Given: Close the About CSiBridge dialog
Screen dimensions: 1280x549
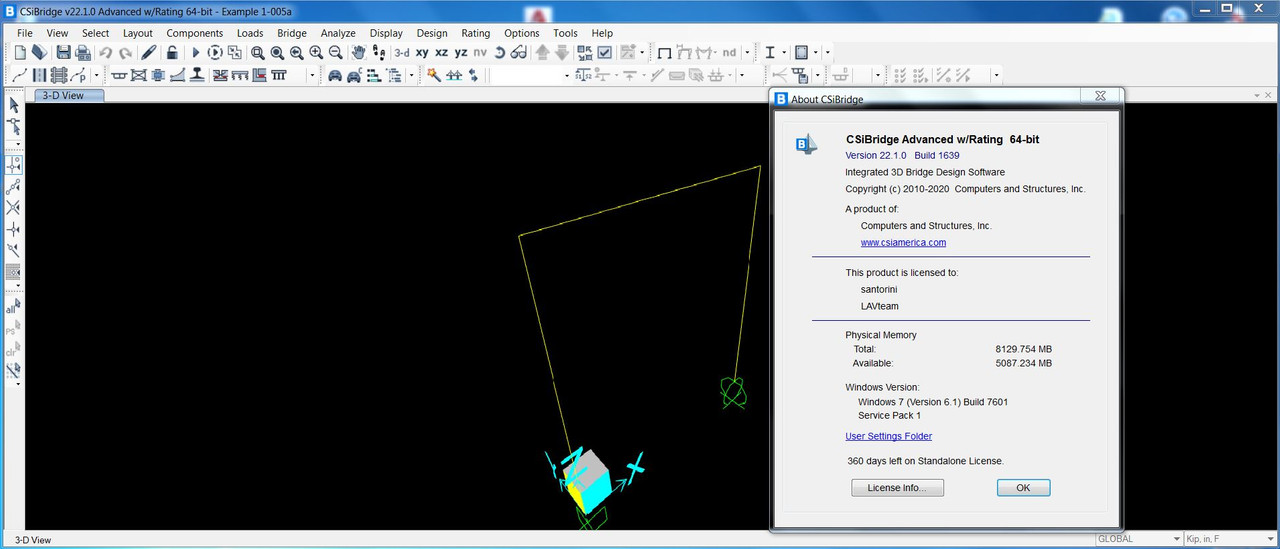Looking at the screenshot, I should click(x=1100, y=96).
